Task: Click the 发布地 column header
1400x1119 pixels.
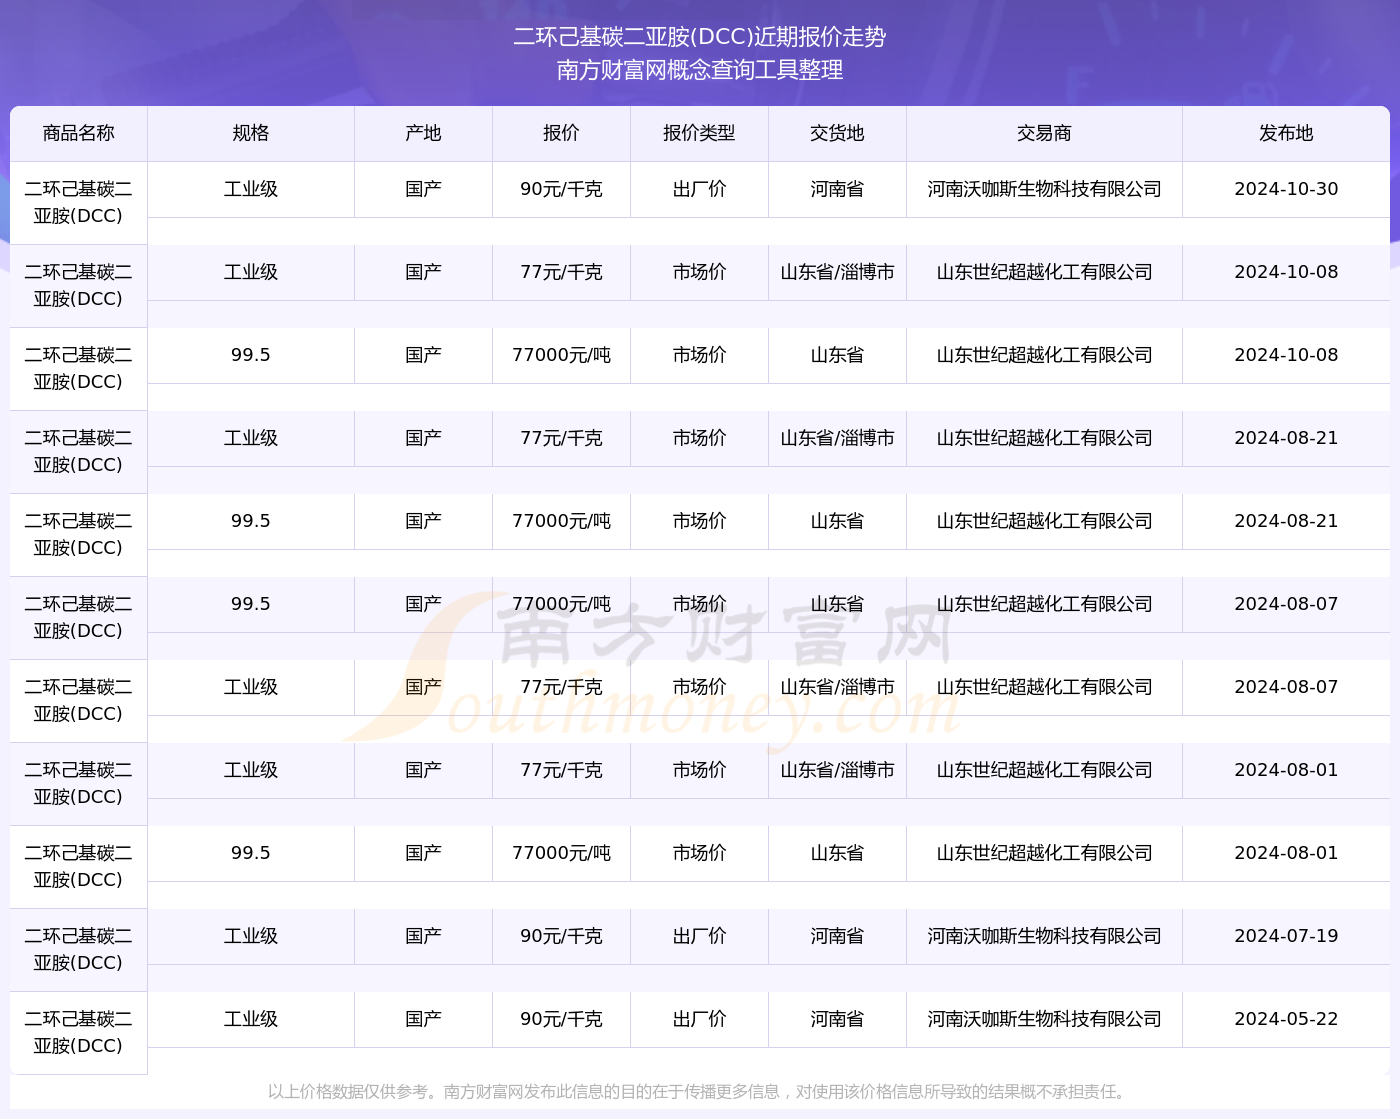Action: click(x=1286, y=133)
